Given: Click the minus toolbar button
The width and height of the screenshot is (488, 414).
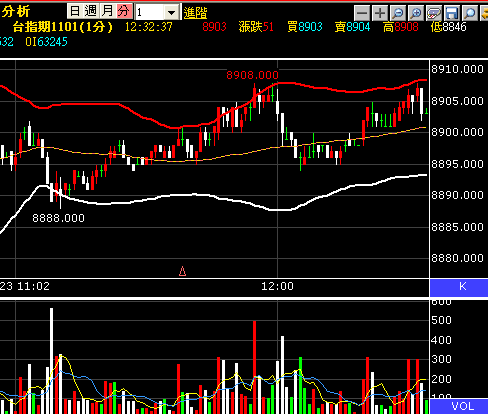Looking at the screenshot, I should [362, 13].
